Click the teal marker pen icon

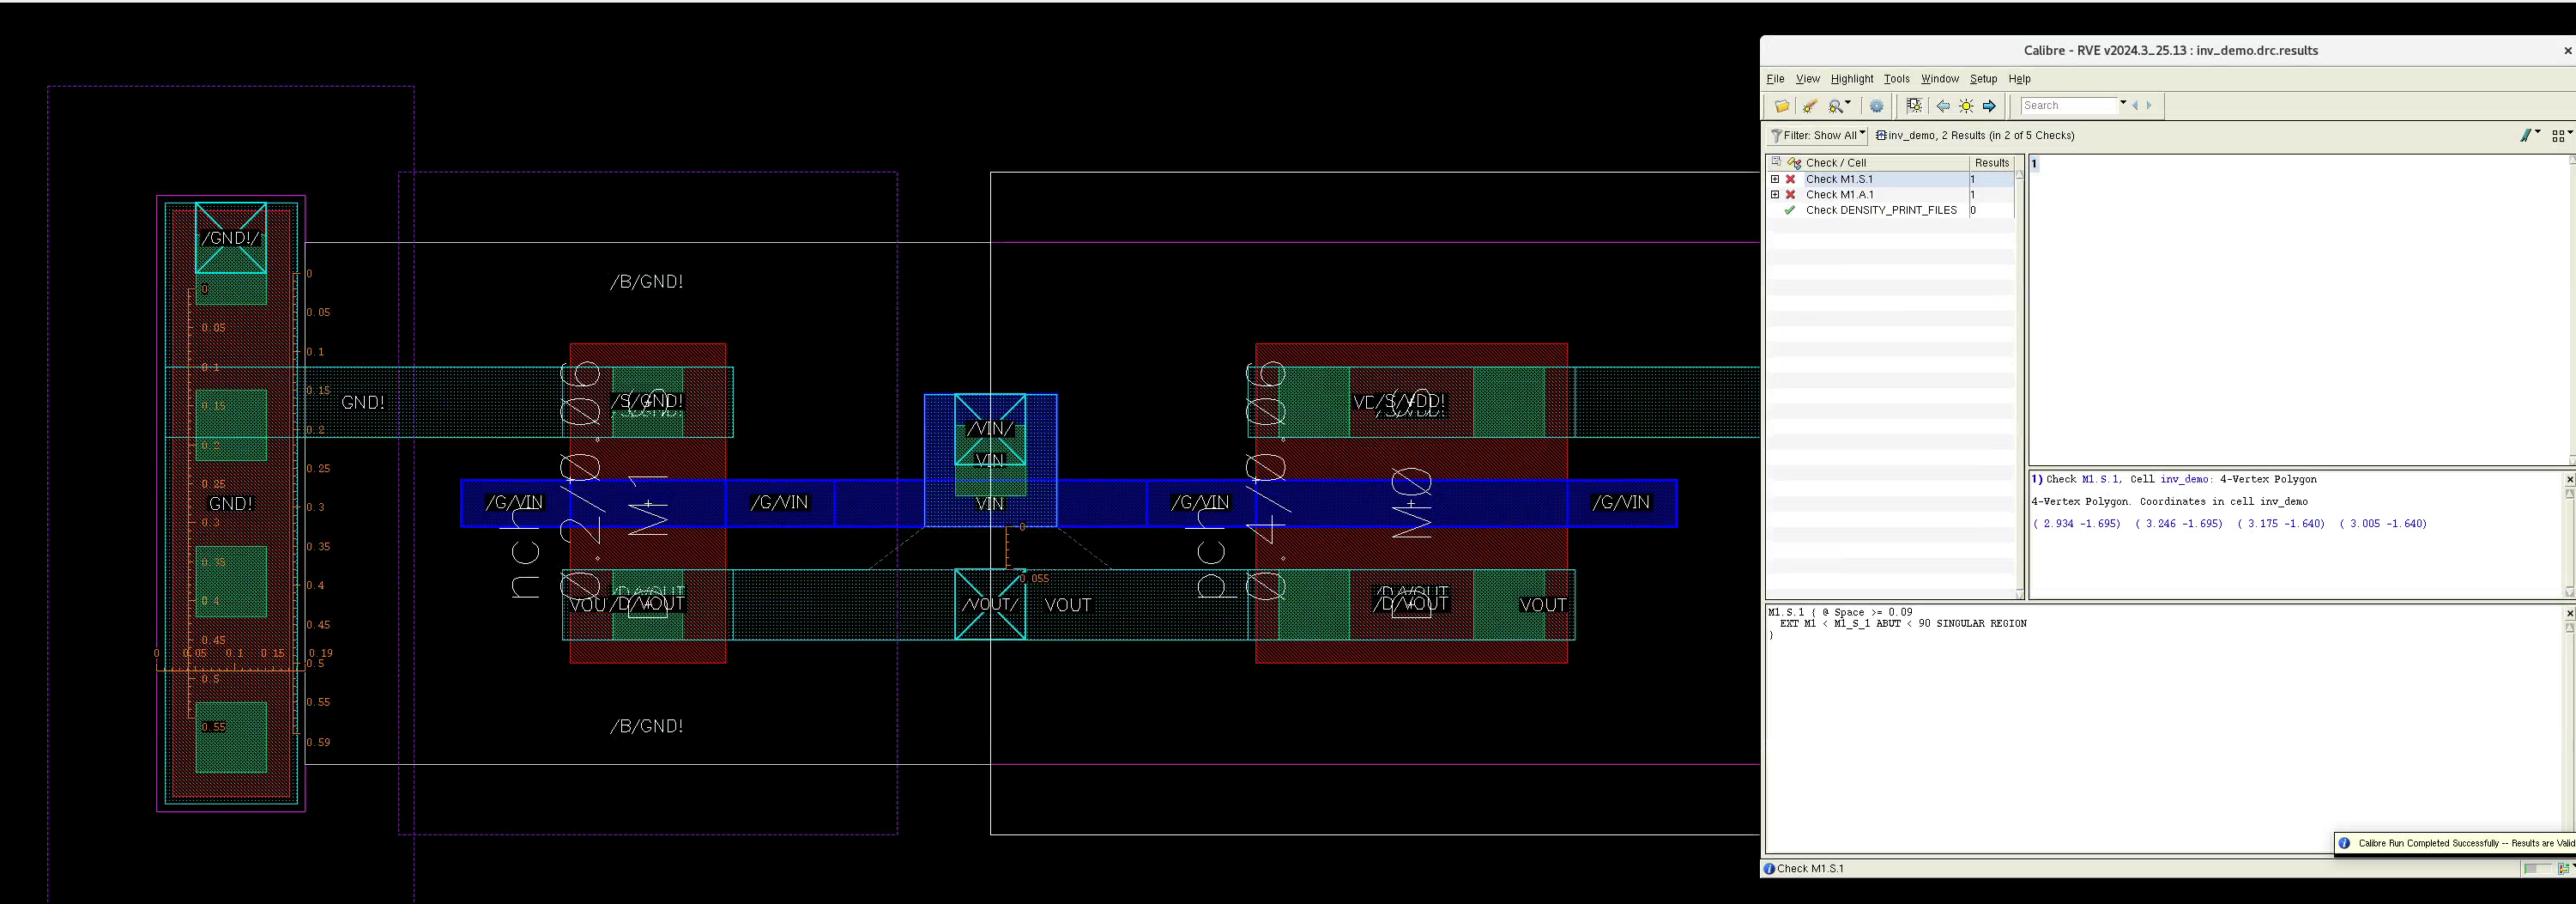2526,135
